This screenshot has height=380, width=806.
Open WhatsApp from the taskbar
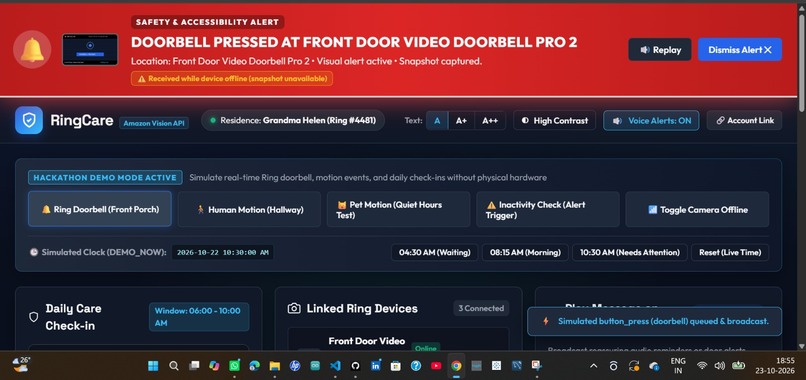234,366
